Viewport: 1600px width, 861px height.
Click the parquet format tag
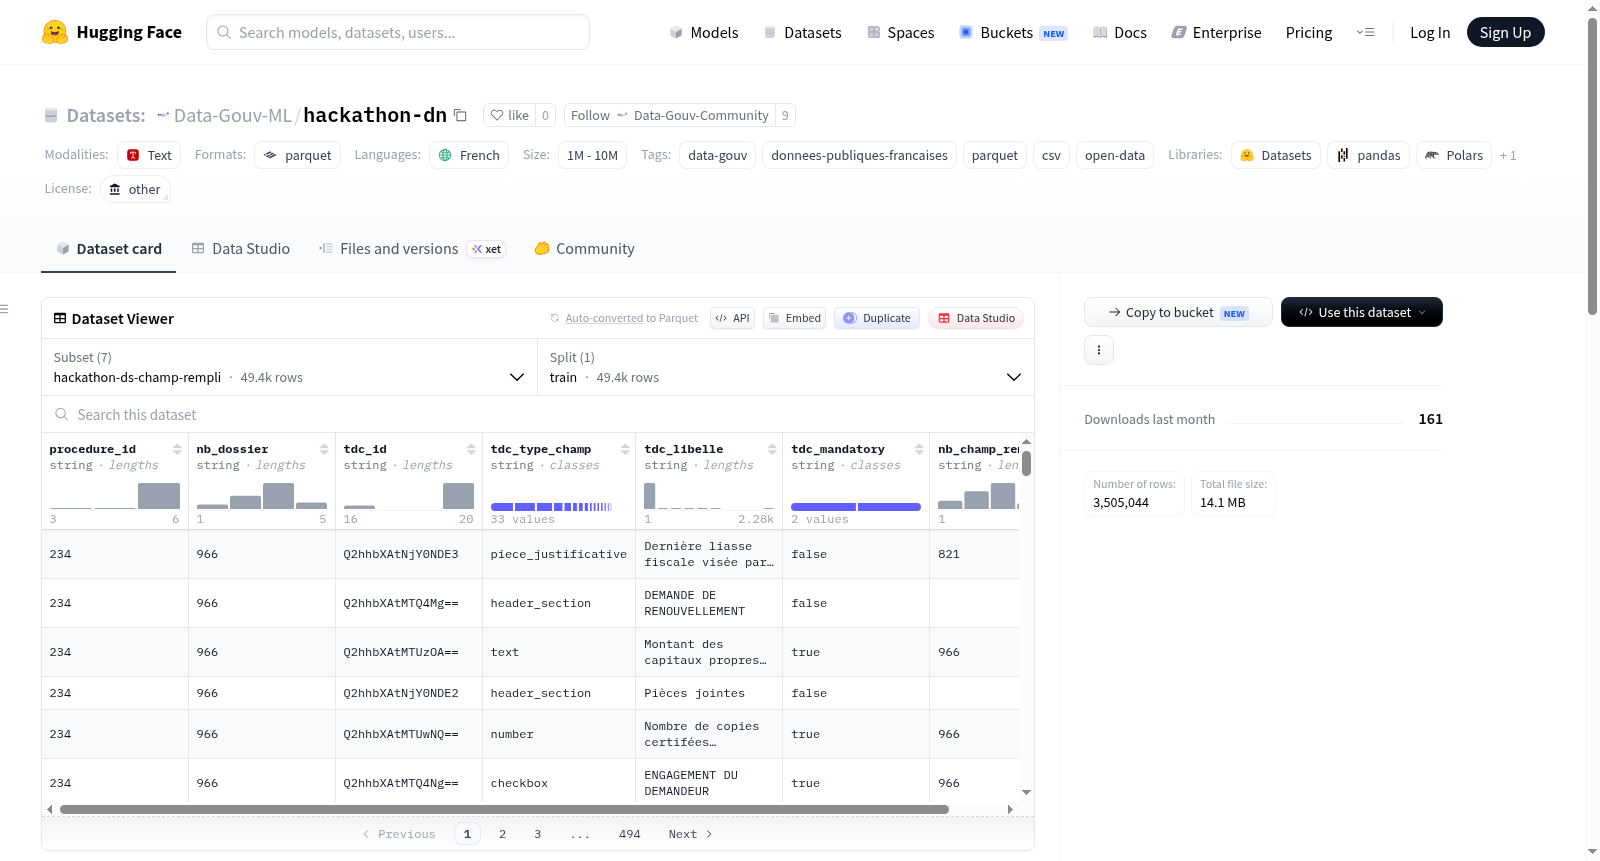pos(298,155)
